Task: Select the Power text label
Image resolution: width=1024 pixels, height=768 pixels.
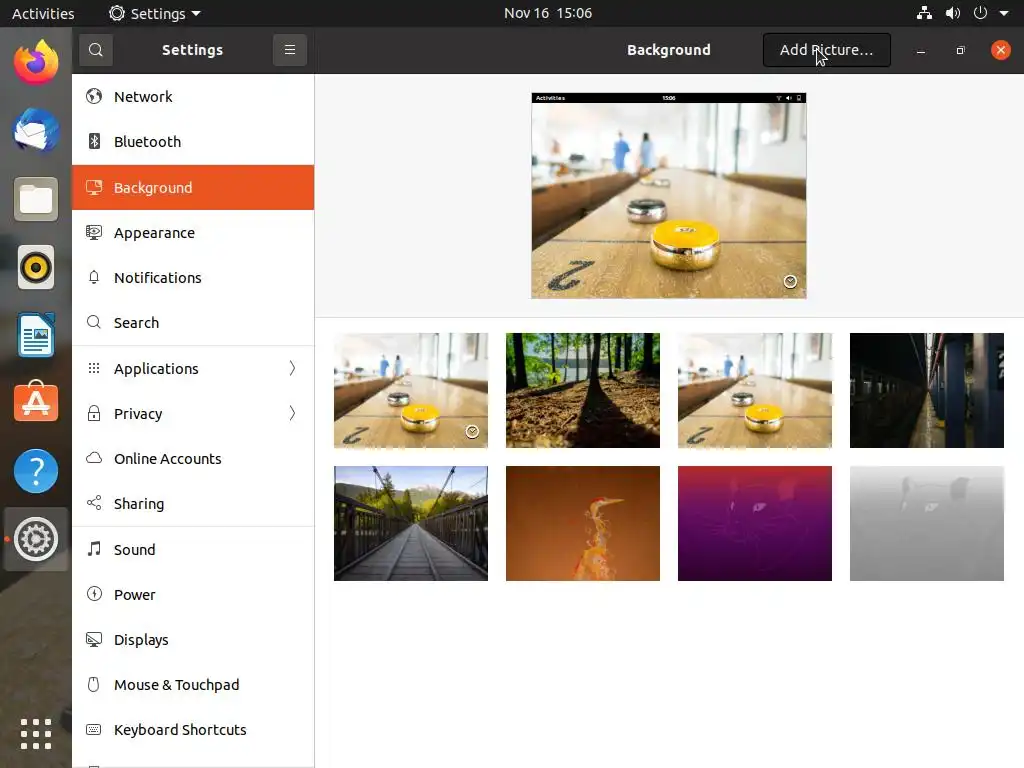Action: tap(135, 594)
